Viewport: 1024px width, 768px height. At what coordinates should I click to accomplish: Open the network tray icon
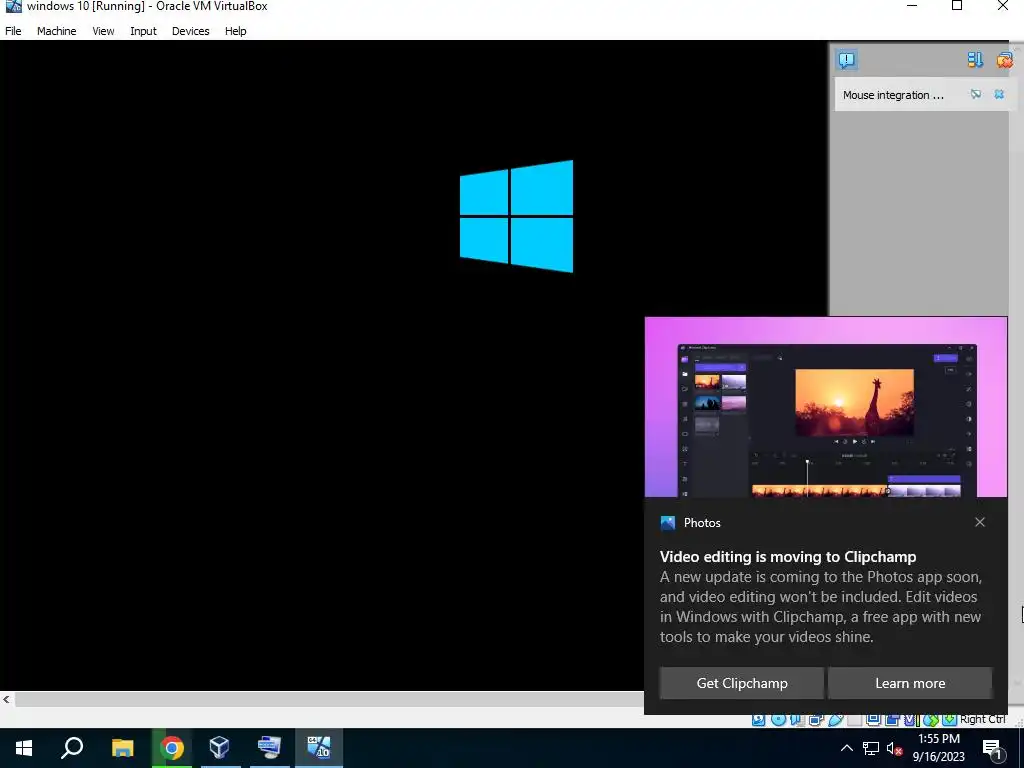[x=871, y=748]
